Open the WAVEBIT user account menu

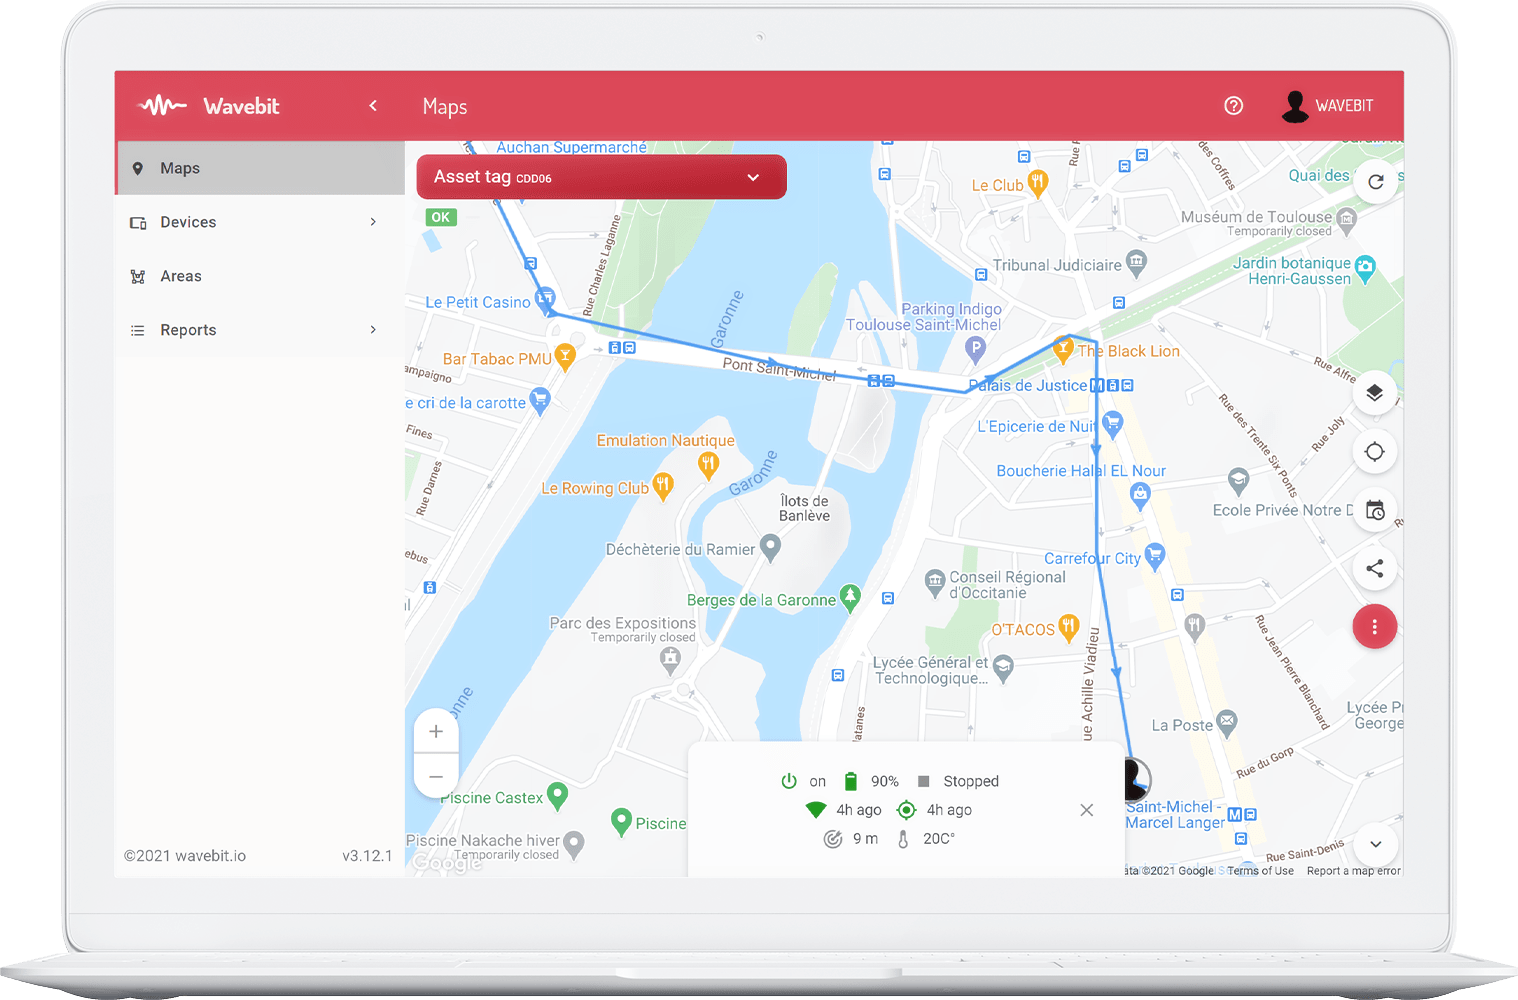pyautogui.click(x=1328, y=105)
